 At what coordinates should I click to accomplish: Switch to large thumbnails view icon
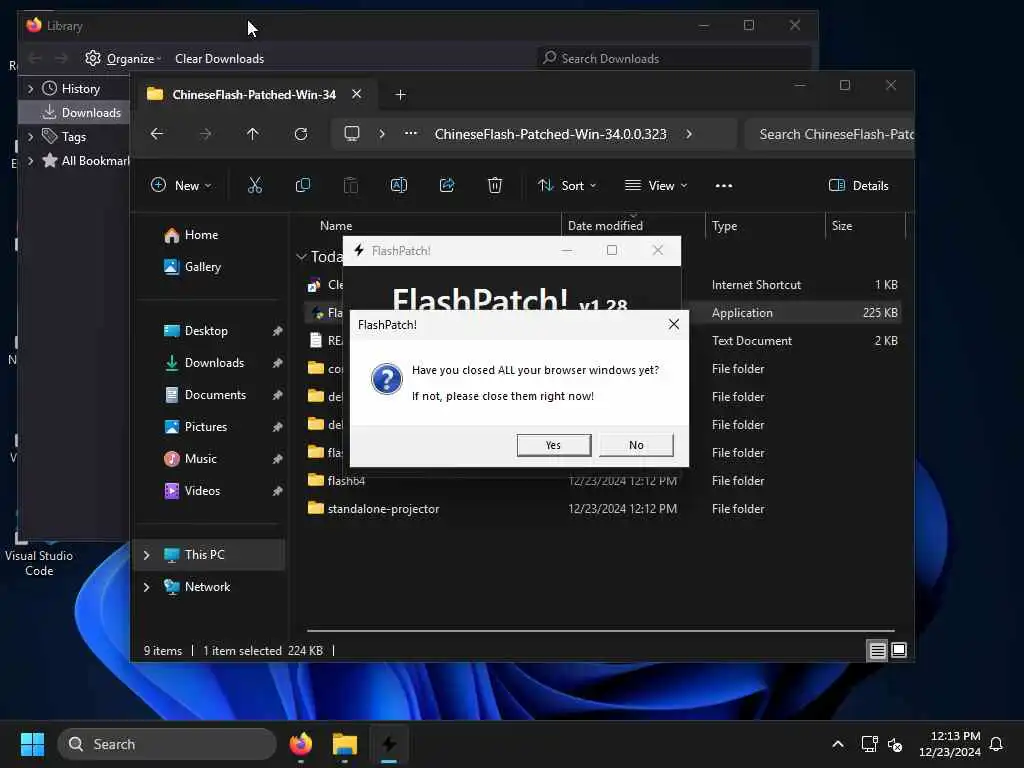pos(899,650)
